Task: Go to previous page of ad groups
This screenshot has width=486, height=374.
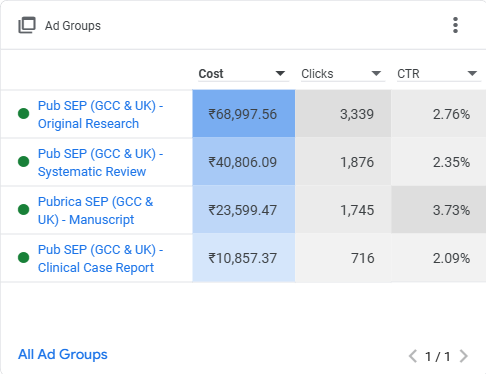Action: point(413,356)
